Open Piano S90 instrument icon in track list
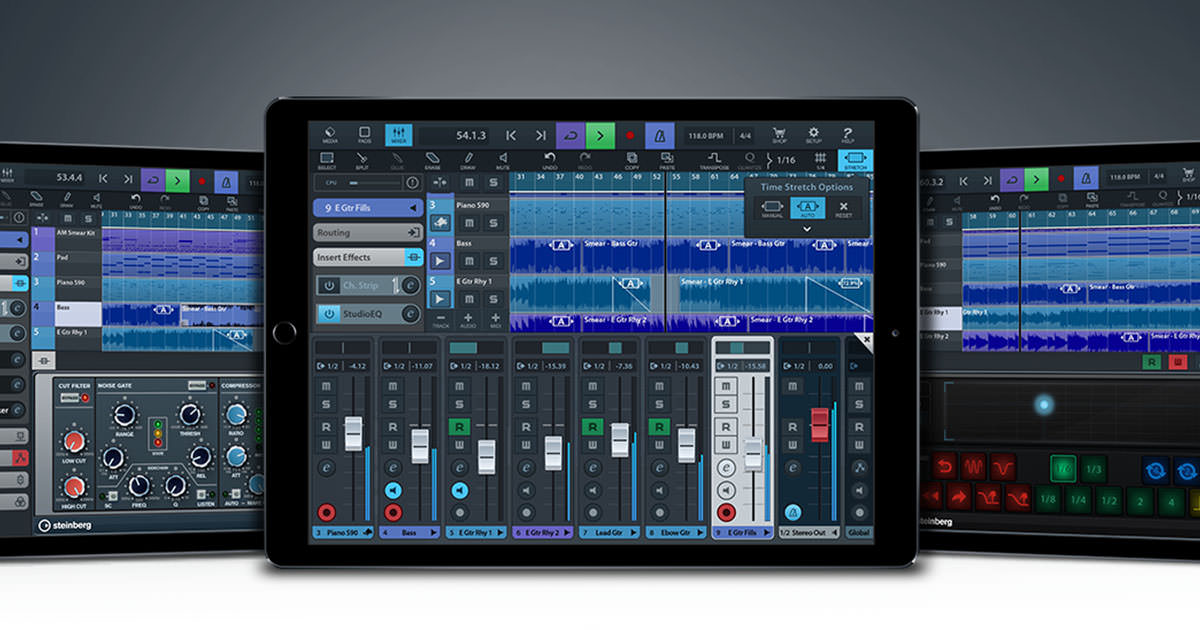The image size is (1200, 630). coord(440,222)
